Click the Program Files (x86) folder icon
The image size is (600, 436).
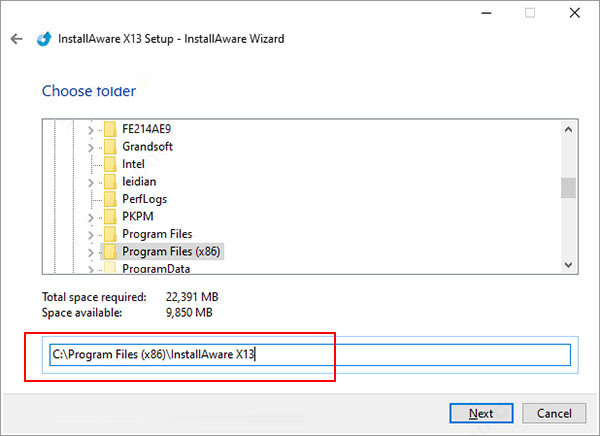coord(110,251)
